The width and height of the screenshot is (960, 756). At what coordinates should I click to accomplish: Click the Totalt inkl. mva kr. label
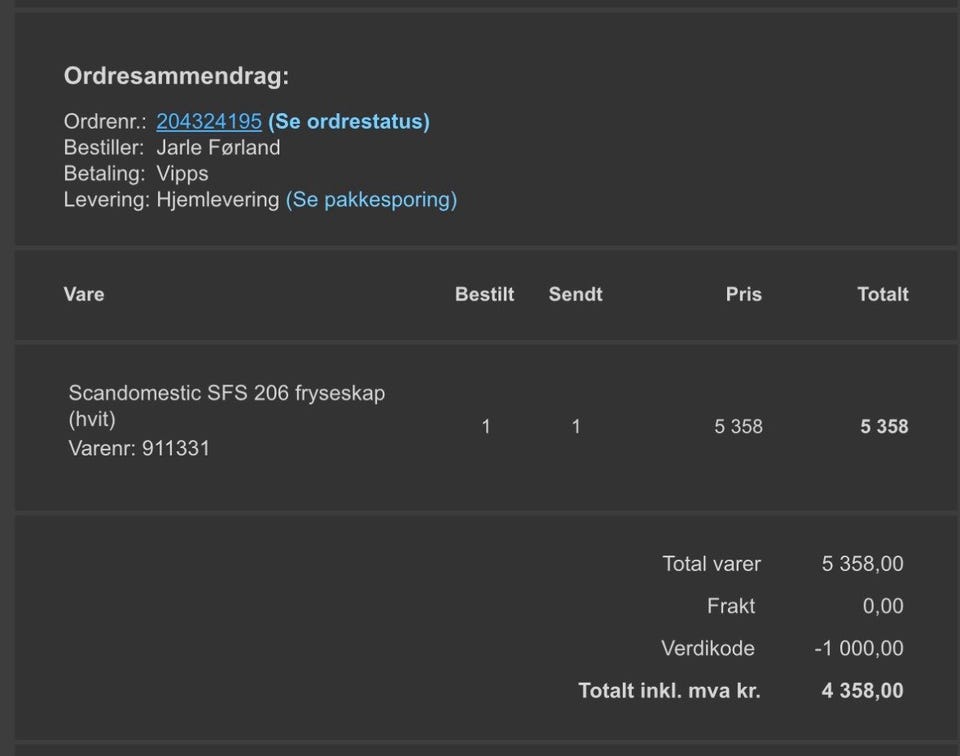tap(669, 691)
